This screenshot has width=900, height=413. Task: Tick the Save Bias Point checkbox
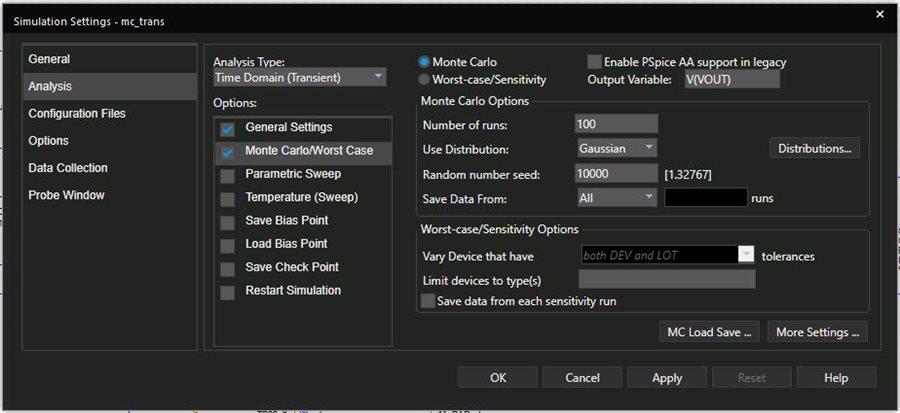(228, 223)
